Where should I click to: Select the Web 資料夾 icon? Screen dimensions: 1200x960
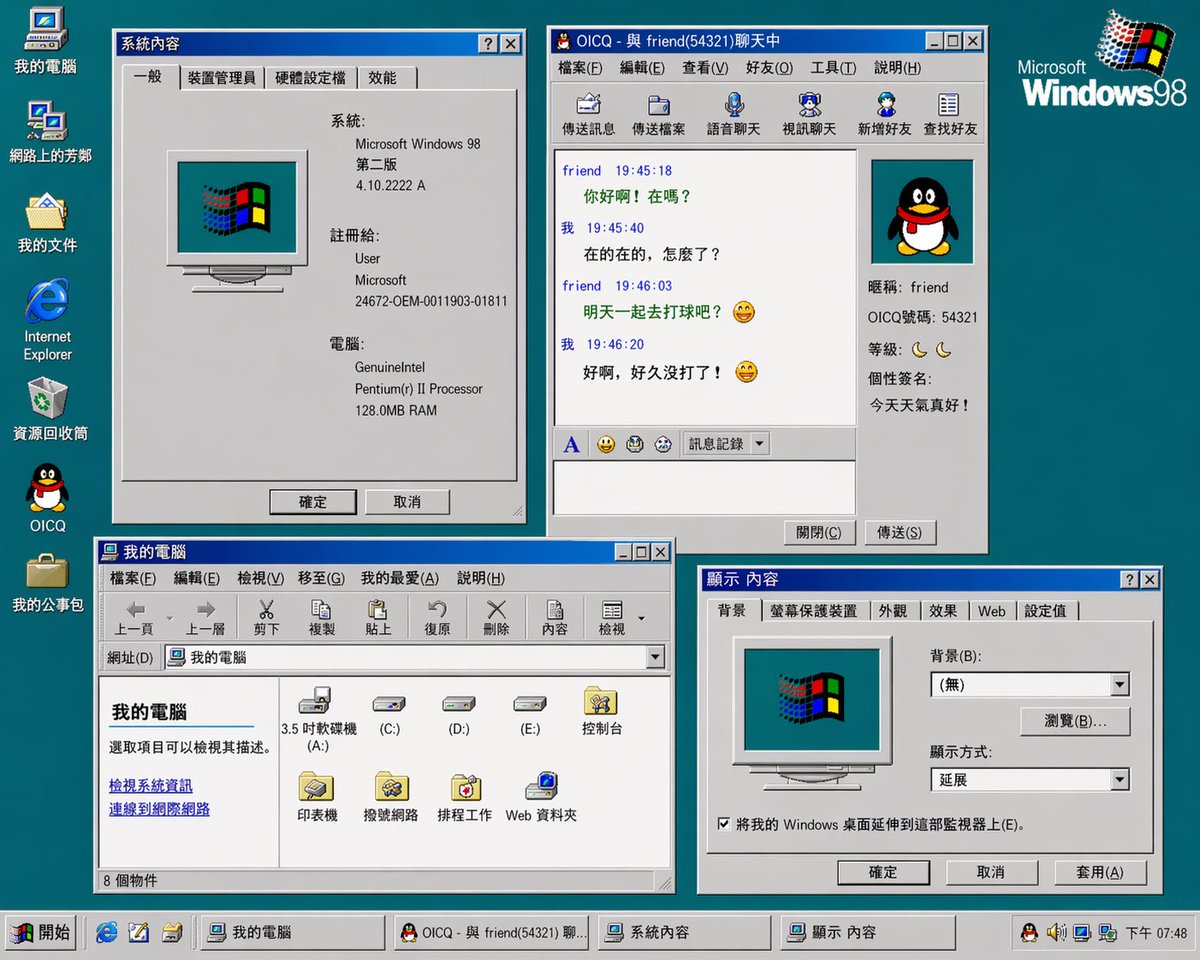(x=541, y=797)
